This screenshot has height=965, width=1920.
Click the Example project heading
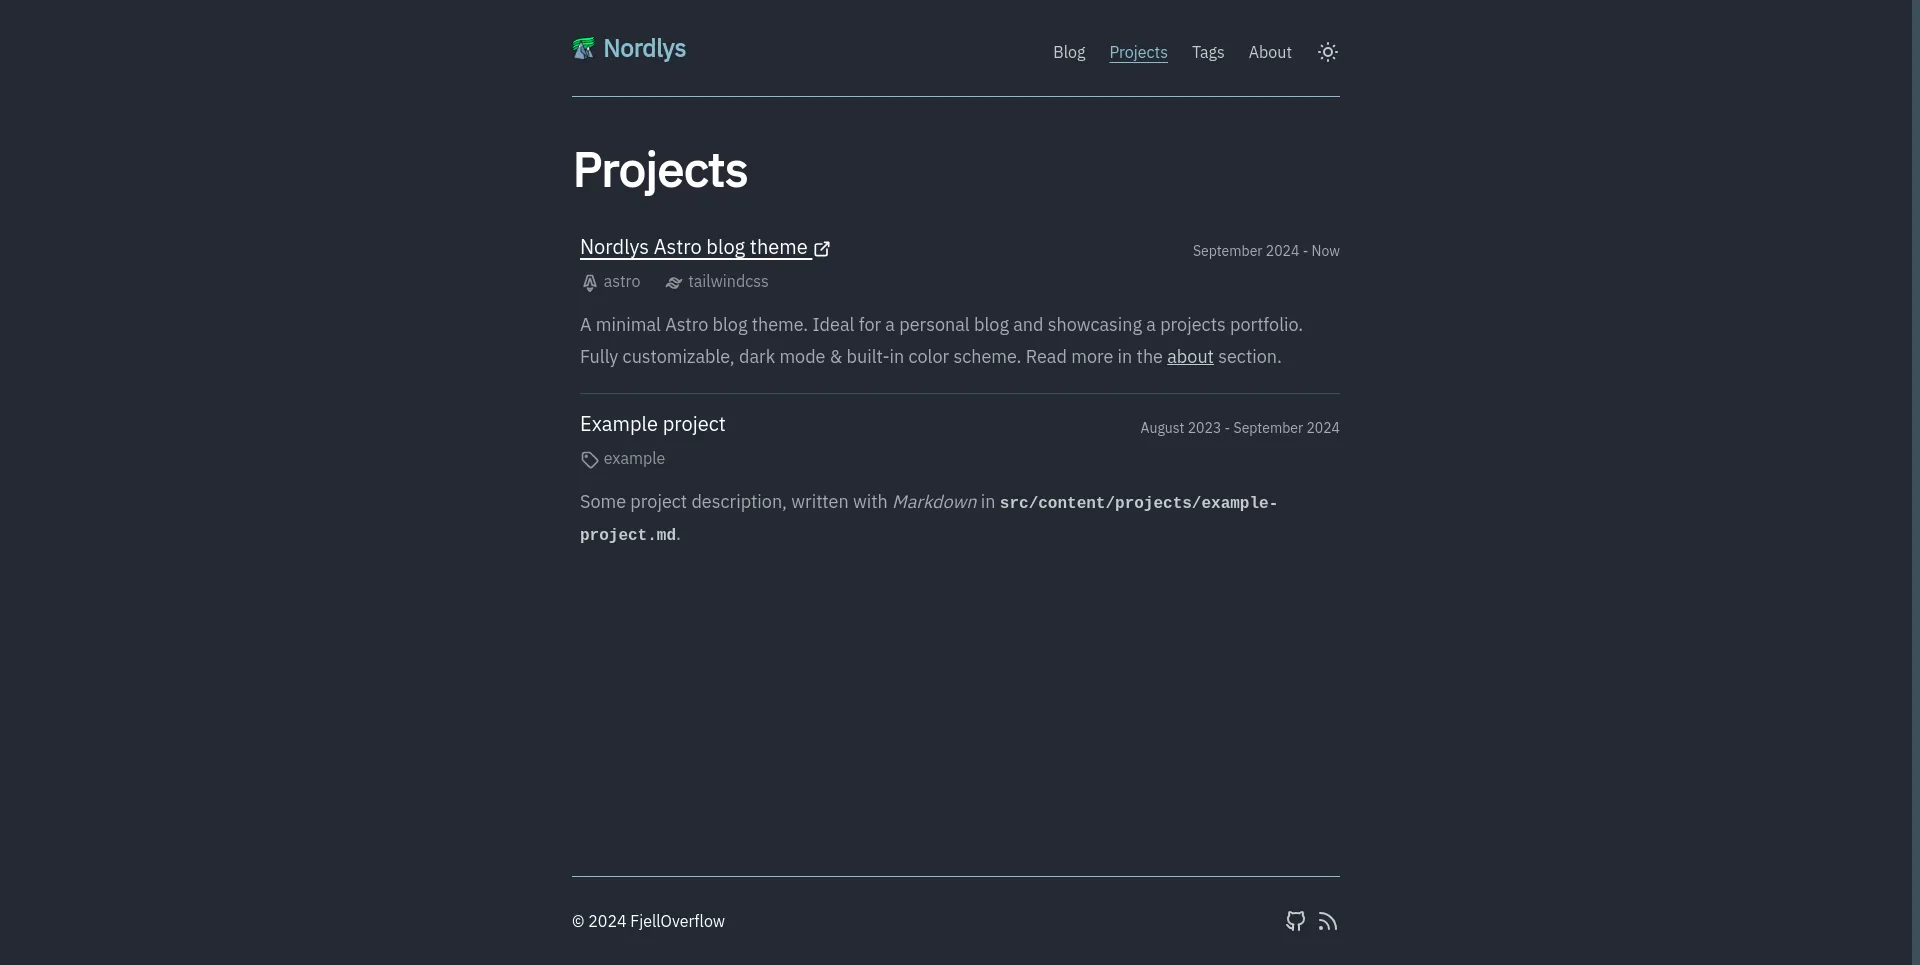point(652,424)
